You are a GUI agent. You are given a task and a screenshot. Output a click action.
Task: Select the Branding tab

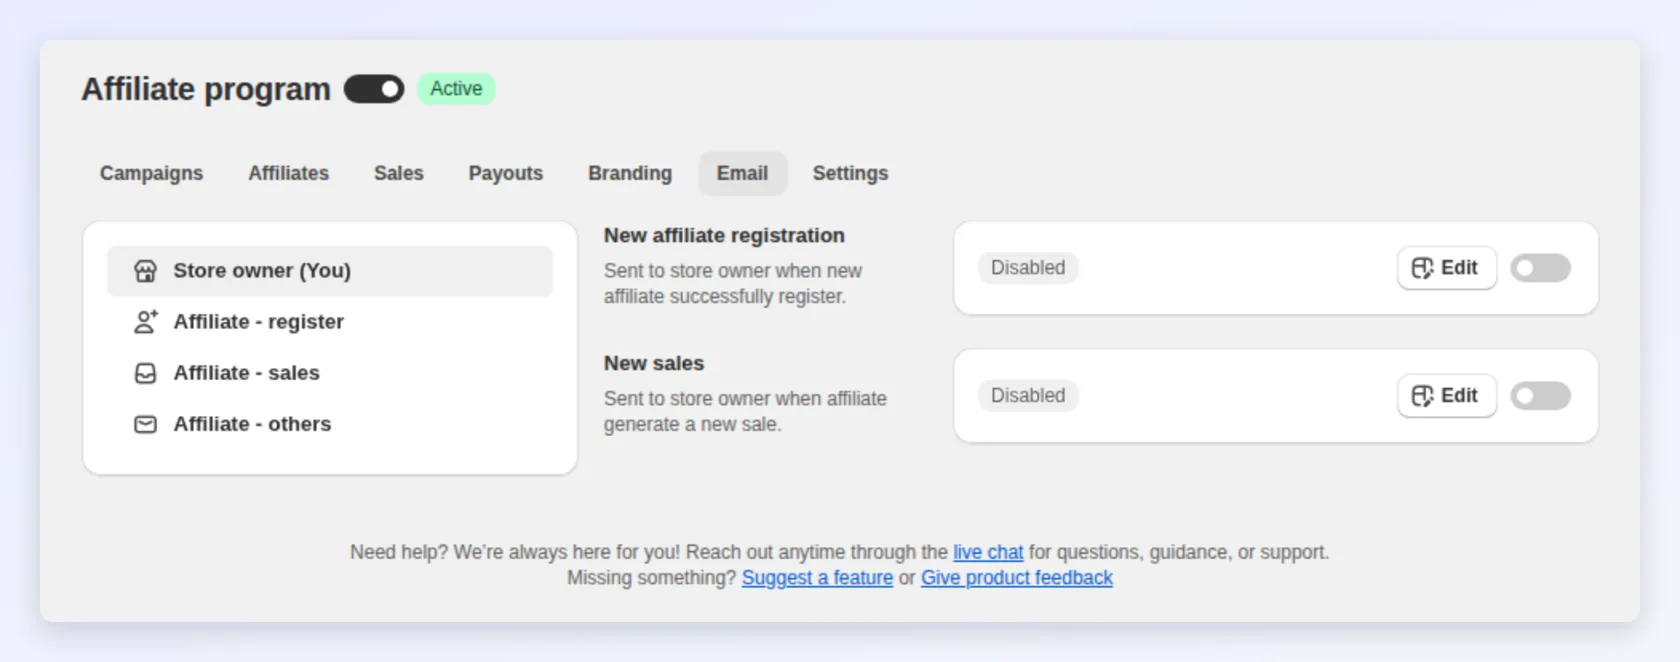[x=630, y=173]
